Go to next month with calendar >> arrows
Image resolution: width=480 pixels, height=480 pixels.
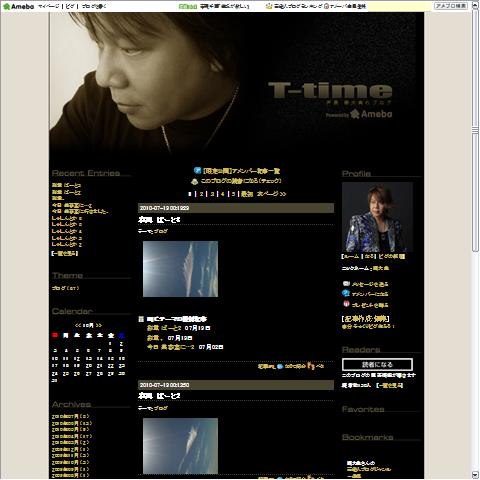tap(99, 325)
